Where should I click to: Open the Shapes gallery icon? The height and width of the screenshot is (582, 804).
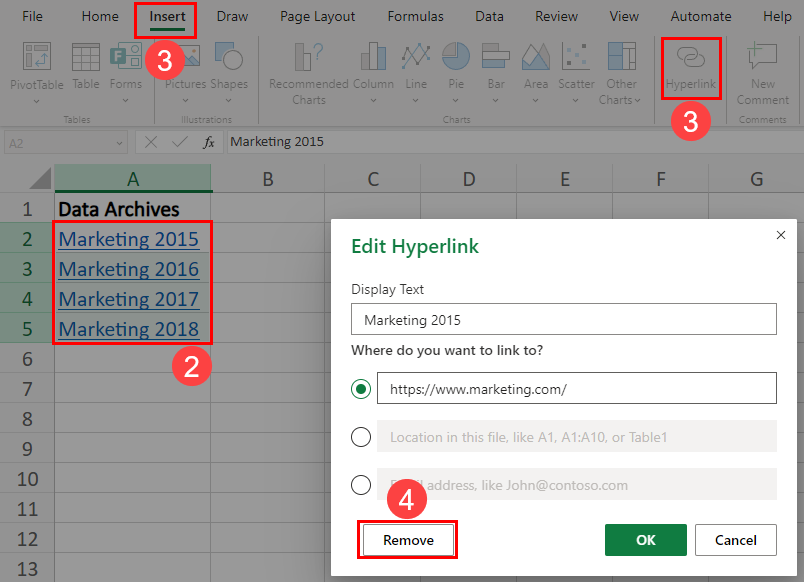coord(229,56)
